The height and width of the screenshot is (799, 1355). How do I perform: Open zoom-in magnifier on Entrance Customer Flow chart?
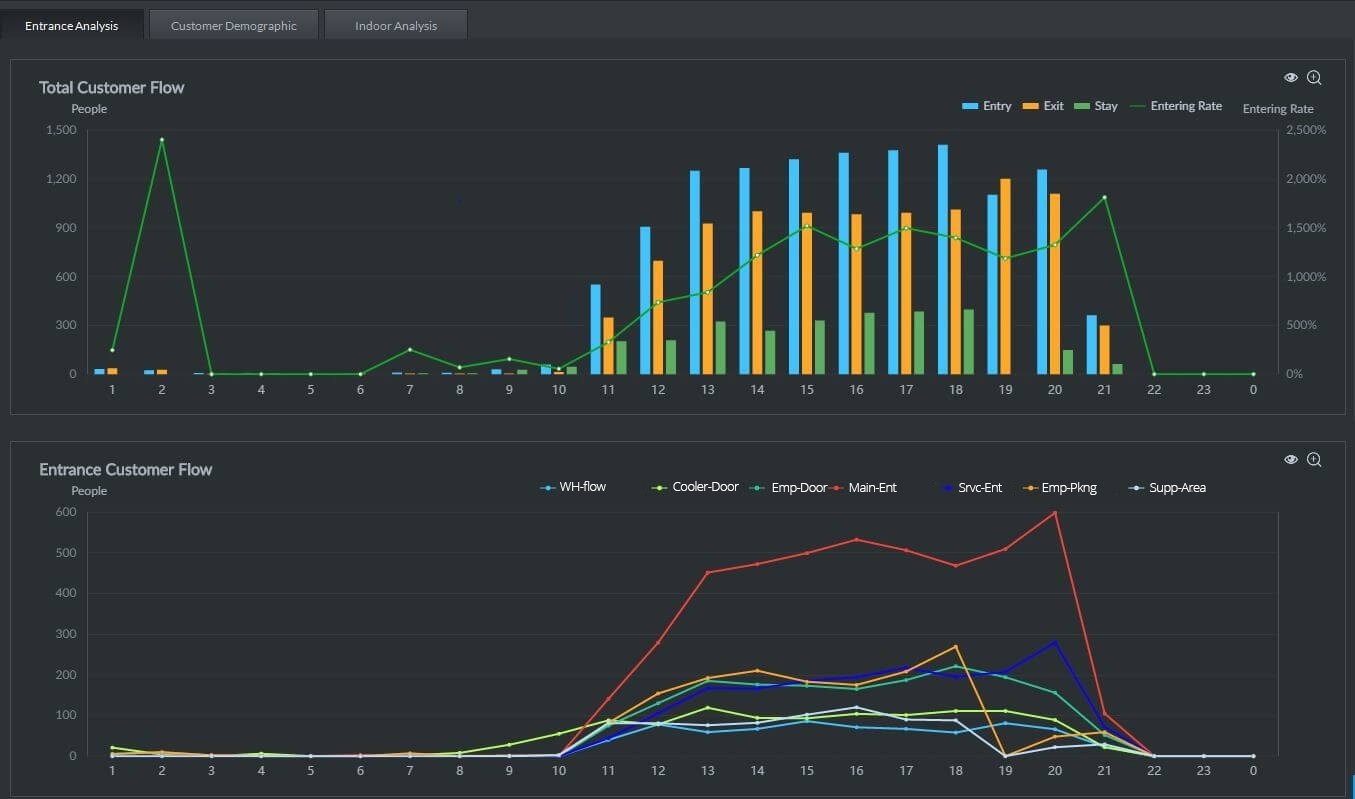click(1314, 459)
